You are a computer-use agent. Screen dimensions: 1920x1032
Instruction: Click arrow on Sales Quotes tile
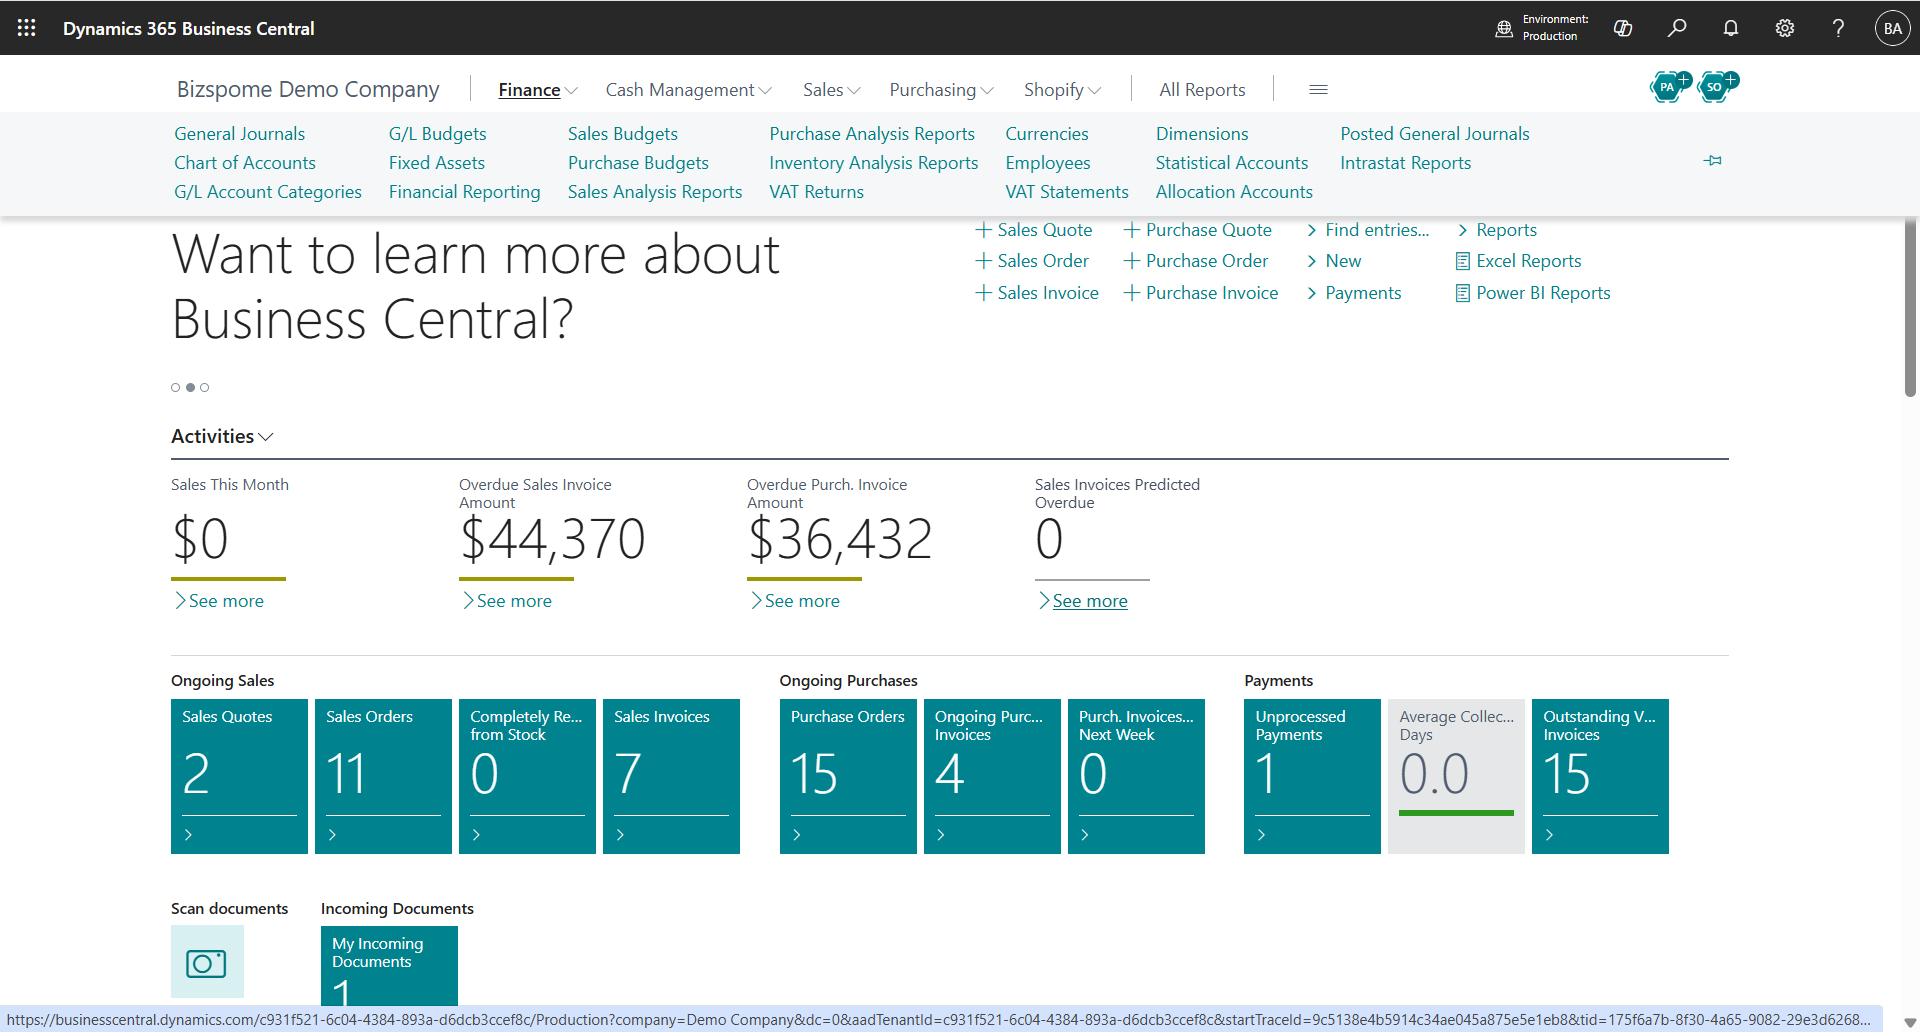[x=188, y=834]
